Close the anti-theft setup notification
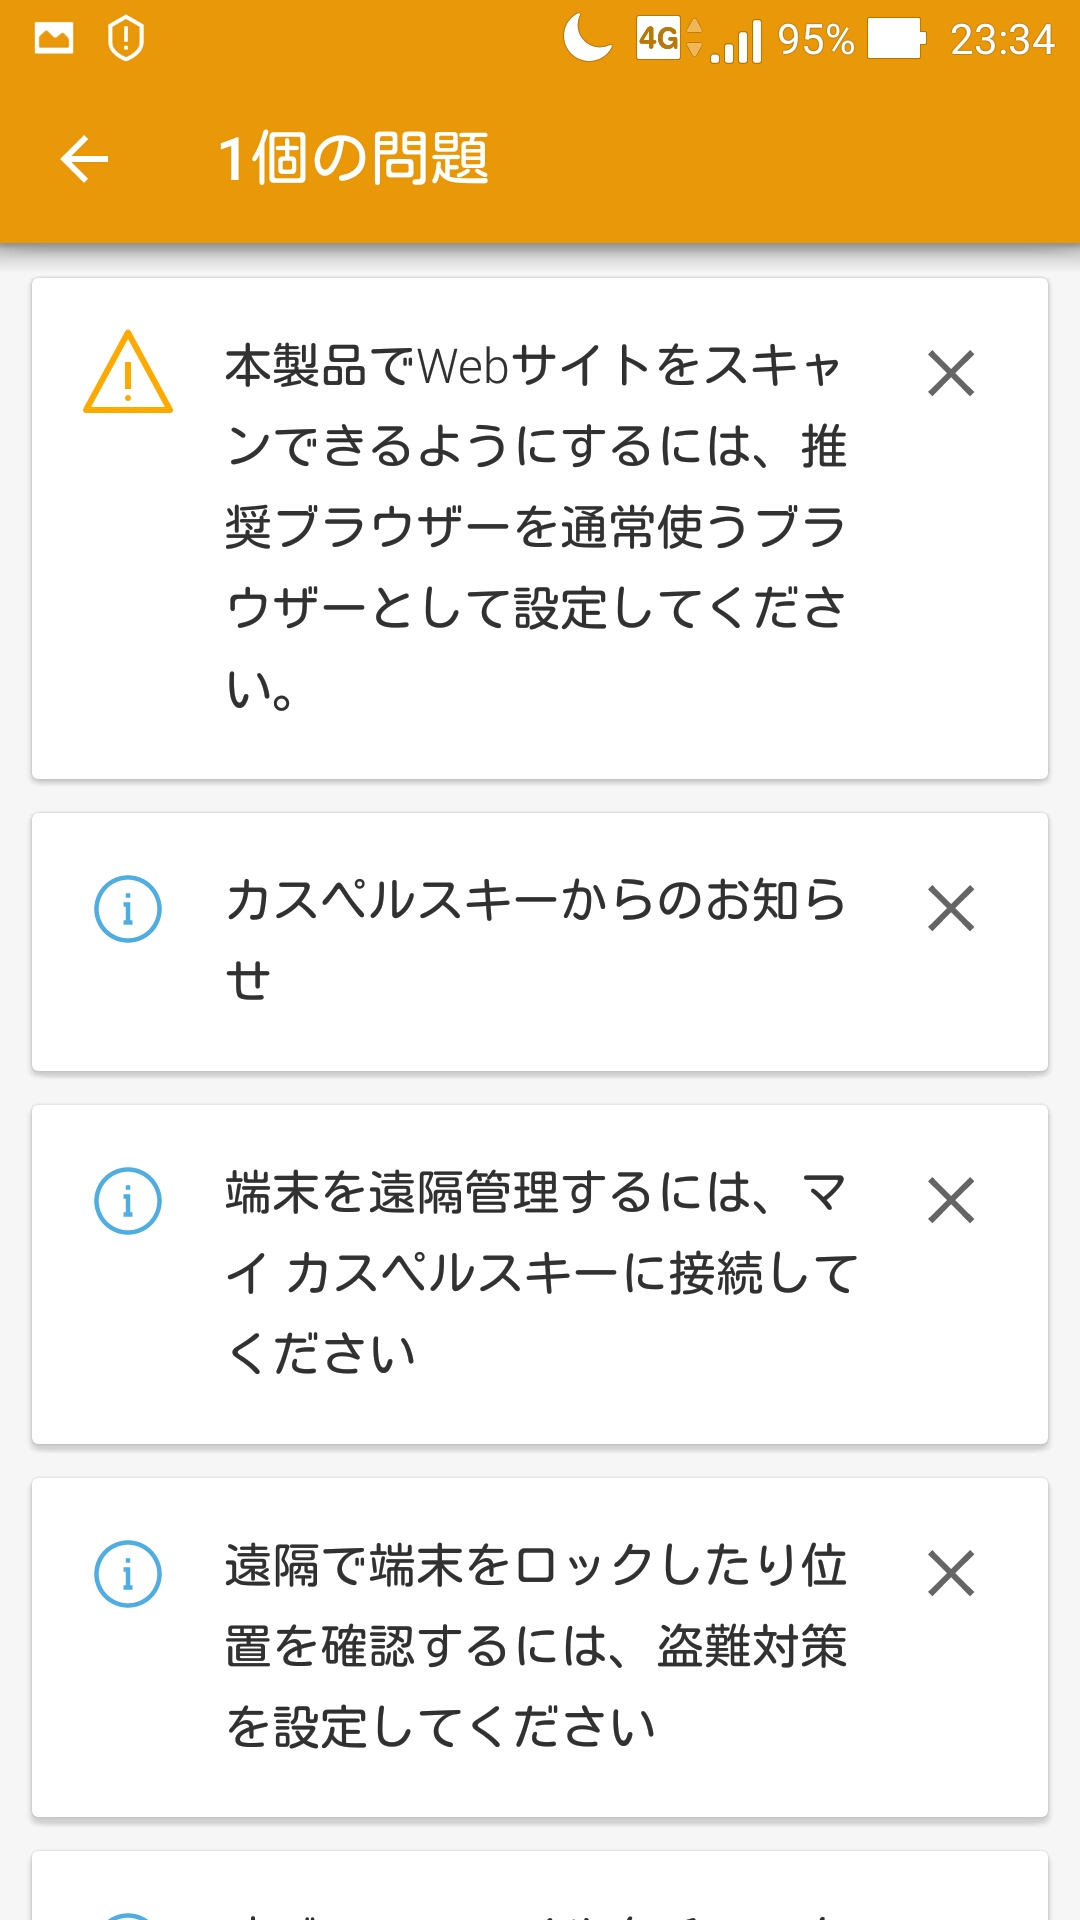Viewport: 1080px width, 1920px height. pos(950,1573)
